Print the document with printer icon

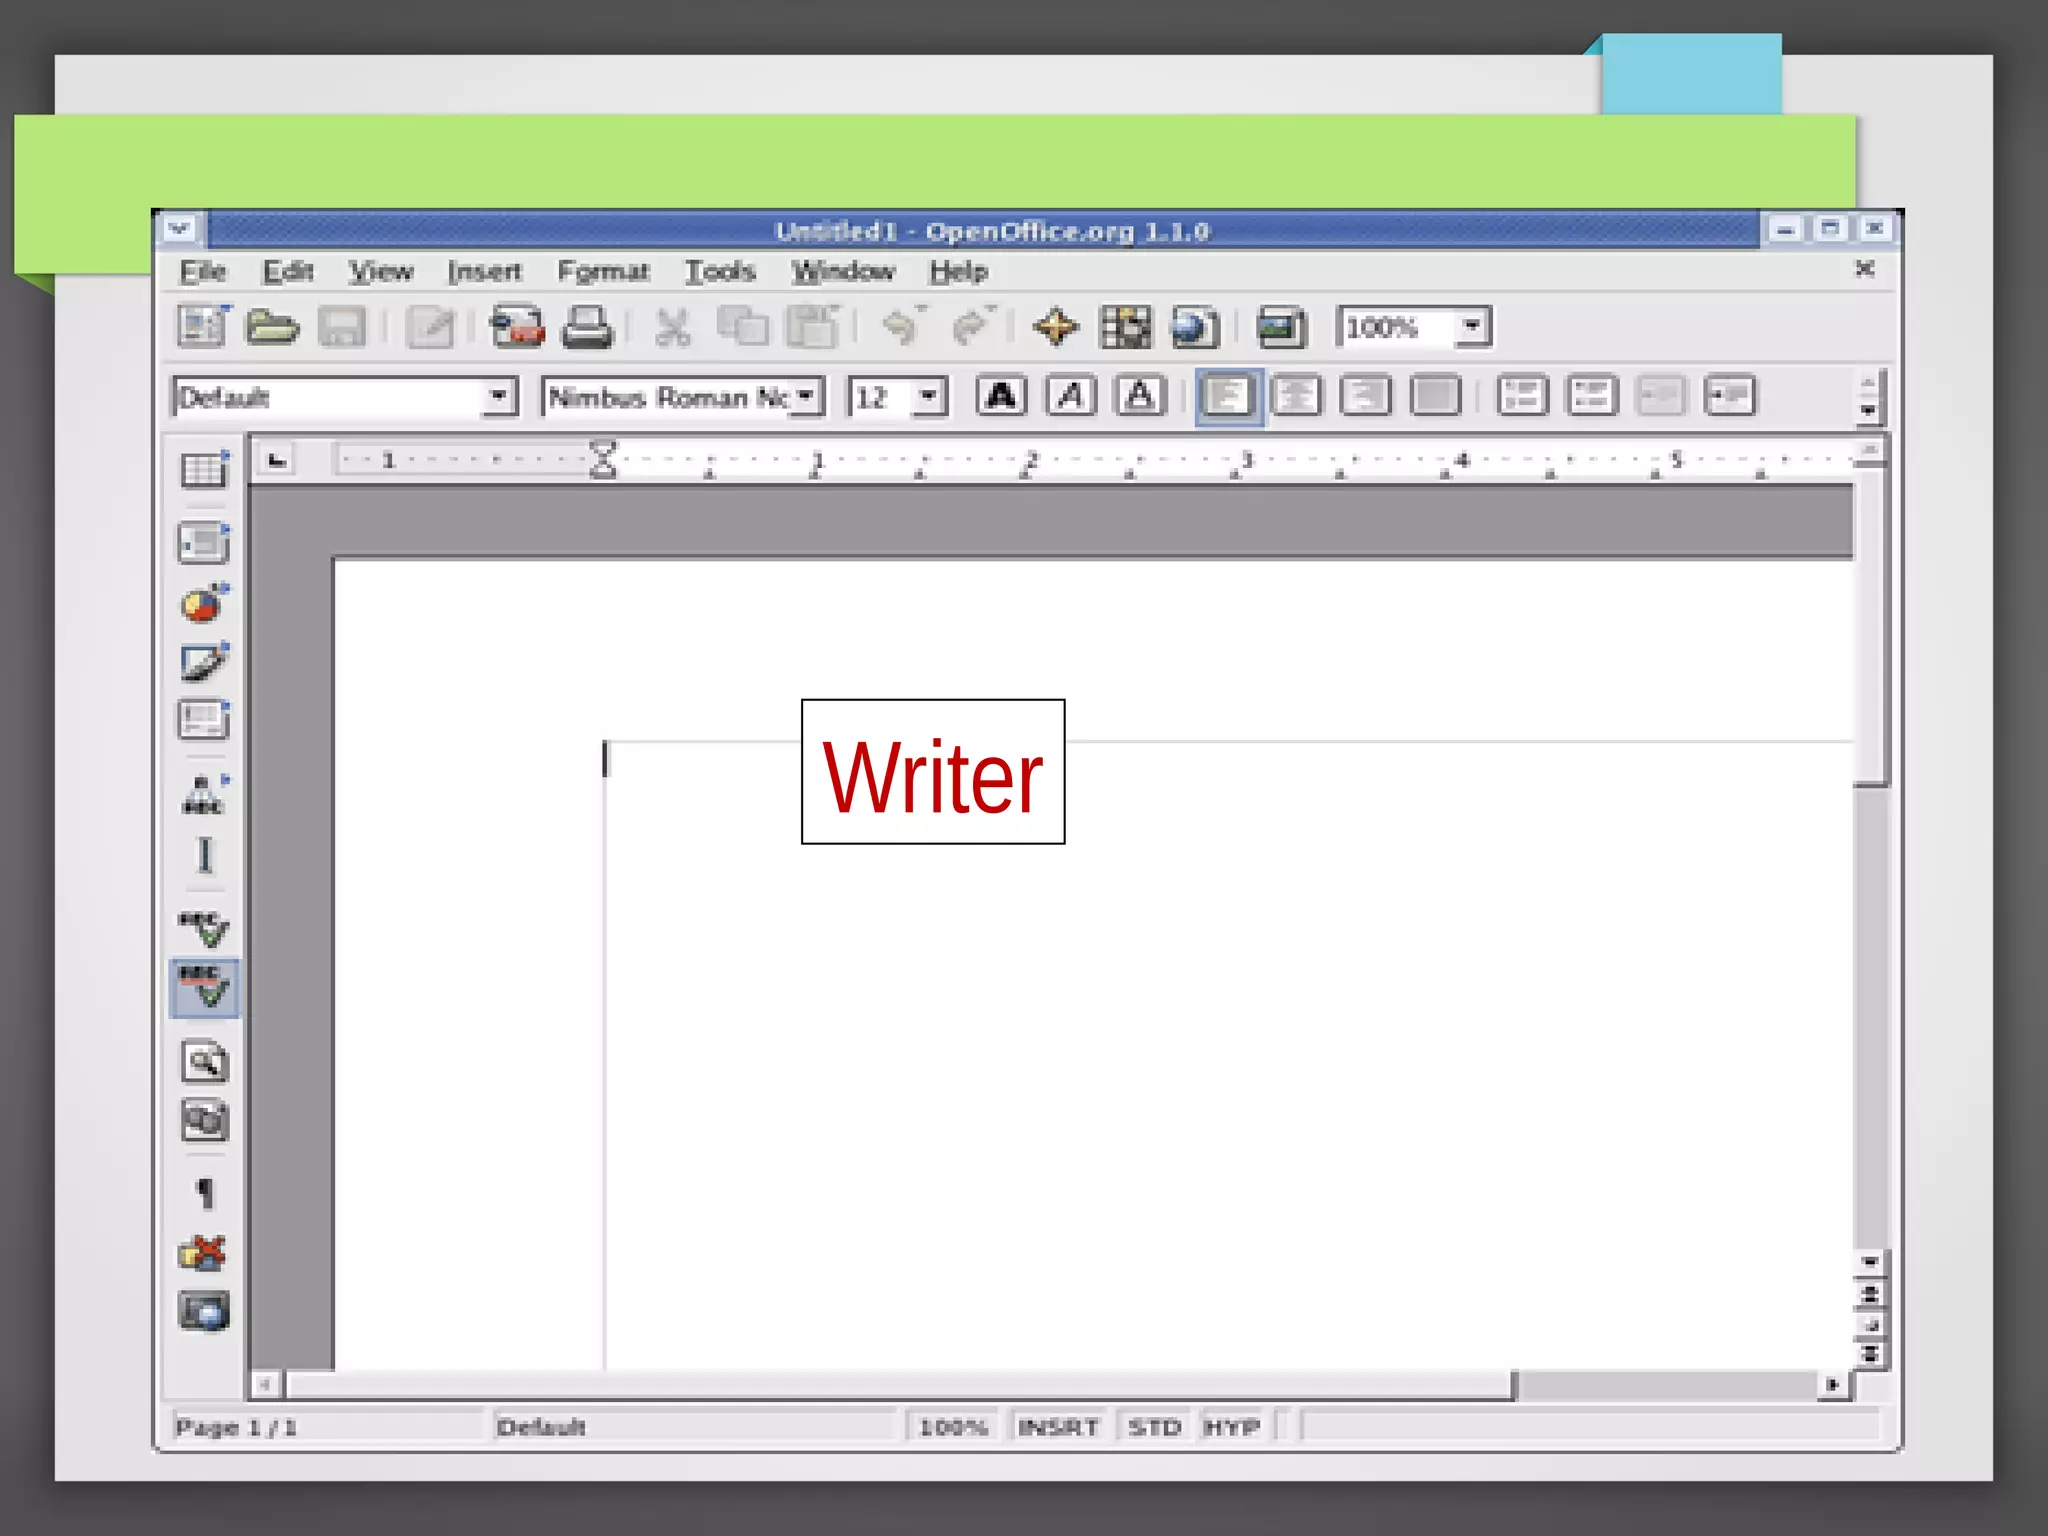coord(587,327)
